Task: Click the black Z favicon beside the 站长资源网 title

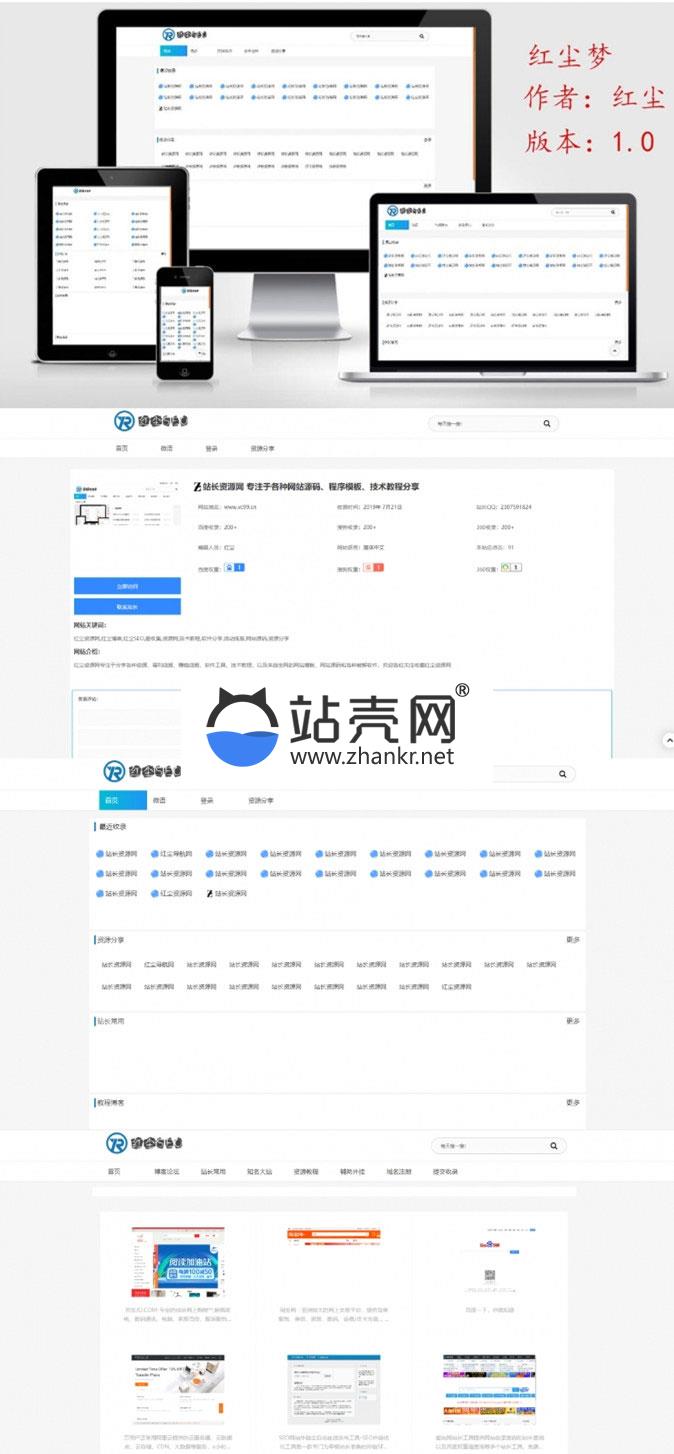Action: click(197, 487)
